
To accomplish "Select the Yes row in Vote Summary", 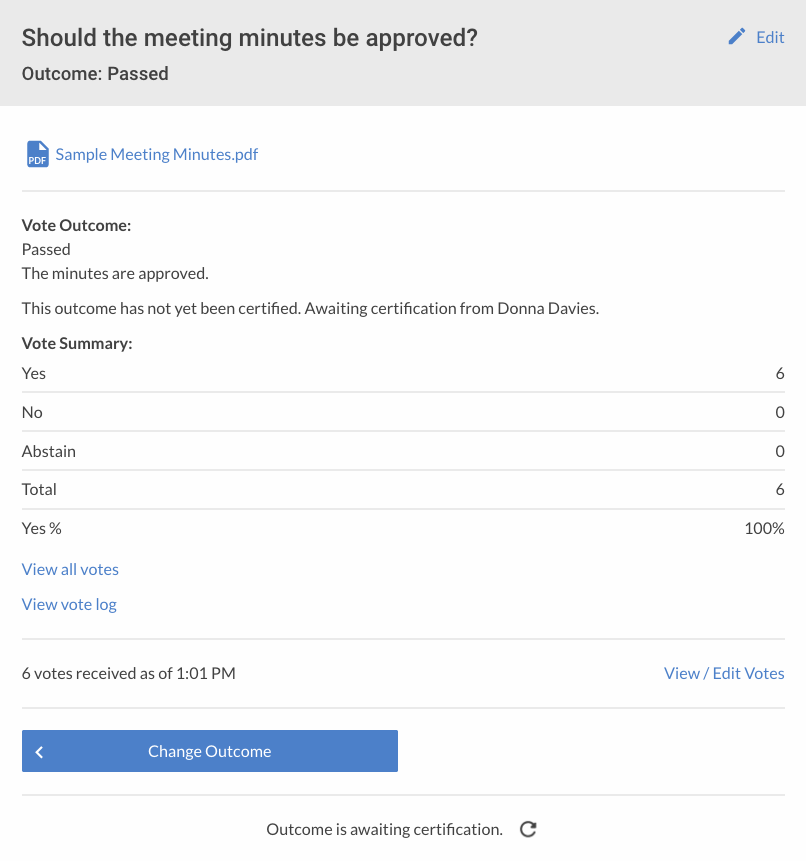I will [400, 373].
